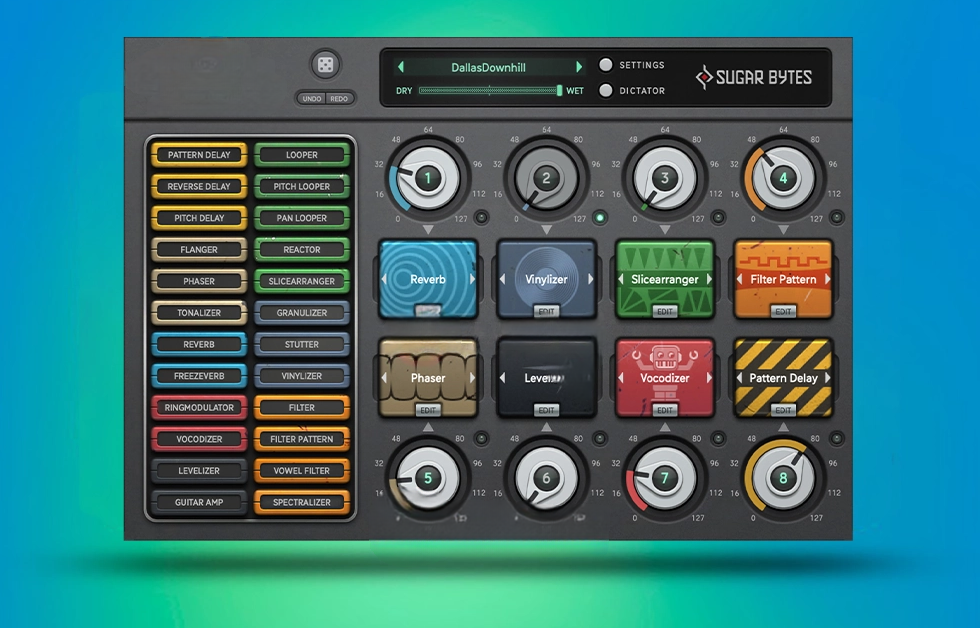
Task: Choose RINGMODULATOR from effect list
Action: pyautogui.click(x=199, y=407)
